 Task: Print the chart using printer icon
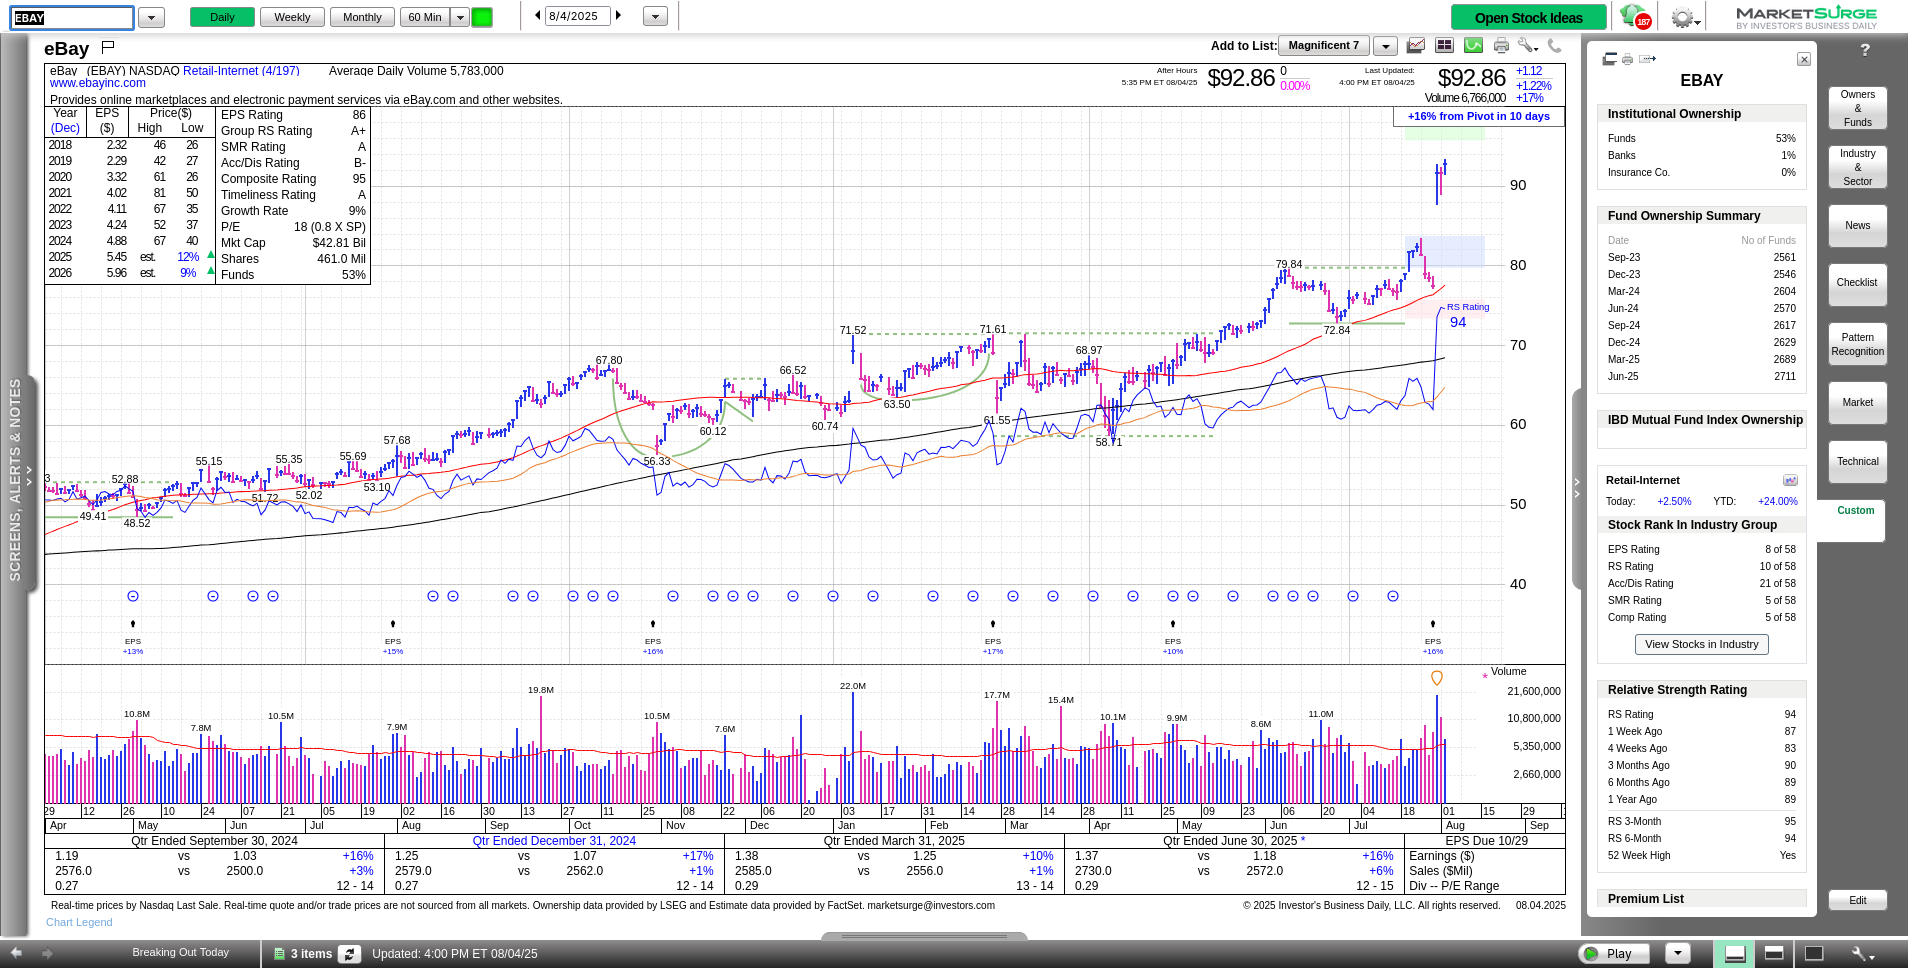pyautogui.click(x=1501, y=46)
